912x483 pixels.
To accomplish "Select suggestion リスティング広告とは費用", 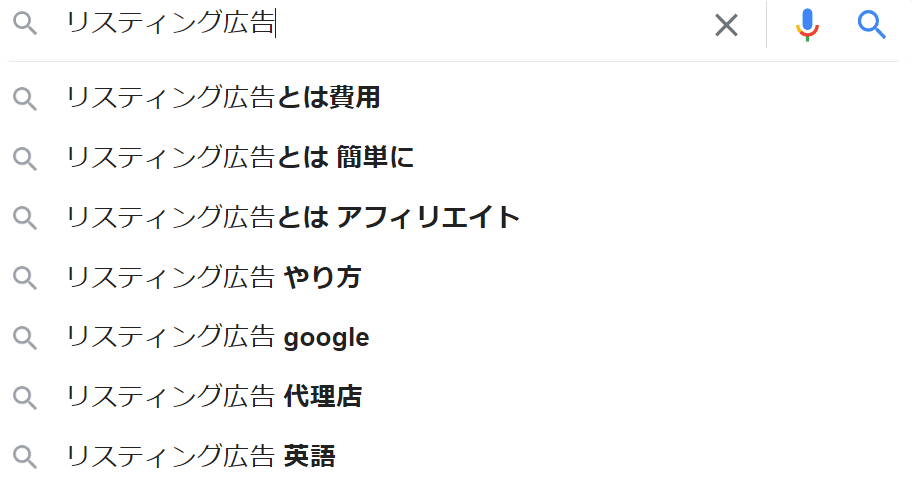I will pos(223,98).
